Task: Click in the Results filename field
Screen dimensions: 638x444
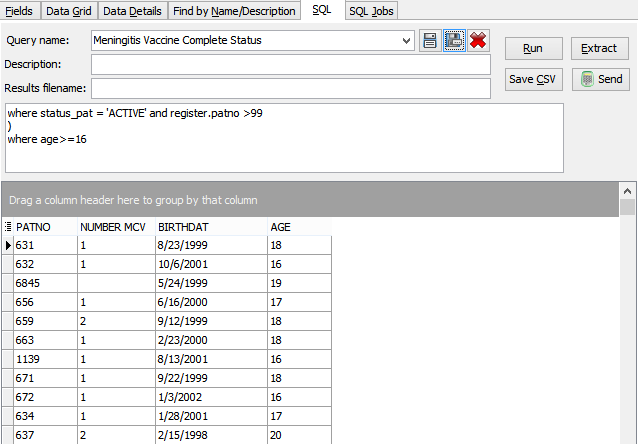Action: pyautogui.click(x=291, y=88)
